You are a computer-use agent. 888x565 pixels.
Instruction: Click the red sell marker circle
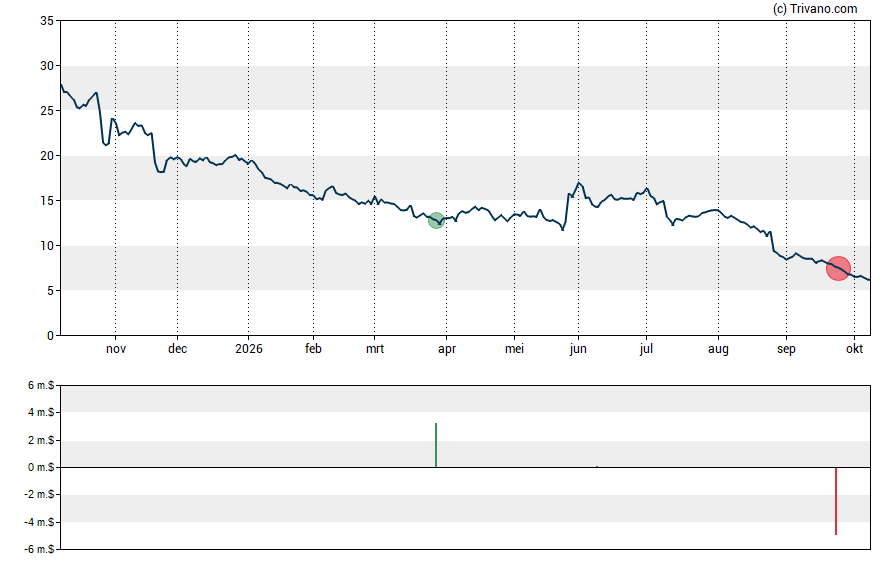point(838,268)
